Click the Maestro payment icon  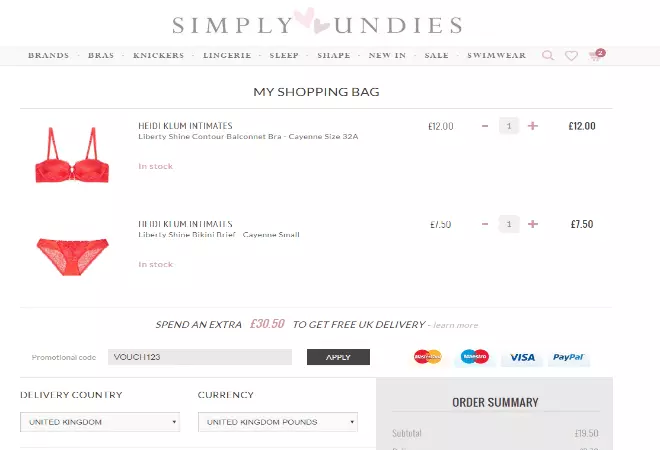pos(474,357)
